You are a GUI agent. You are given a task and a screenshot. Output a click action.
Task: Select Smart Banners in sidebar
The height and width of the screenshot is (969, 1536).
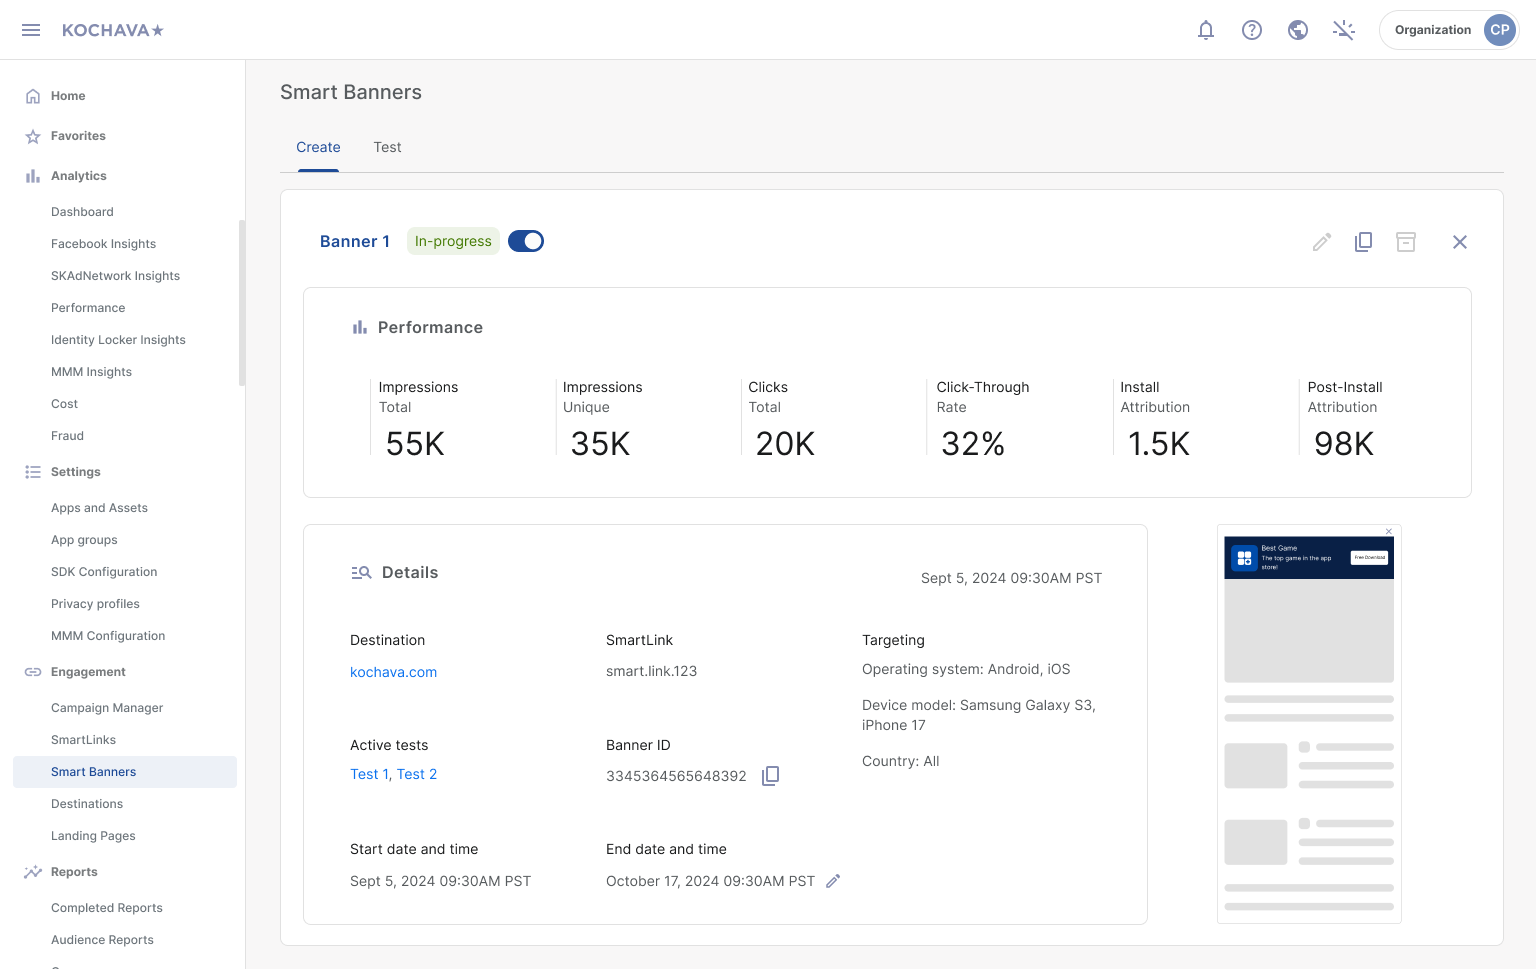(125, 772)
